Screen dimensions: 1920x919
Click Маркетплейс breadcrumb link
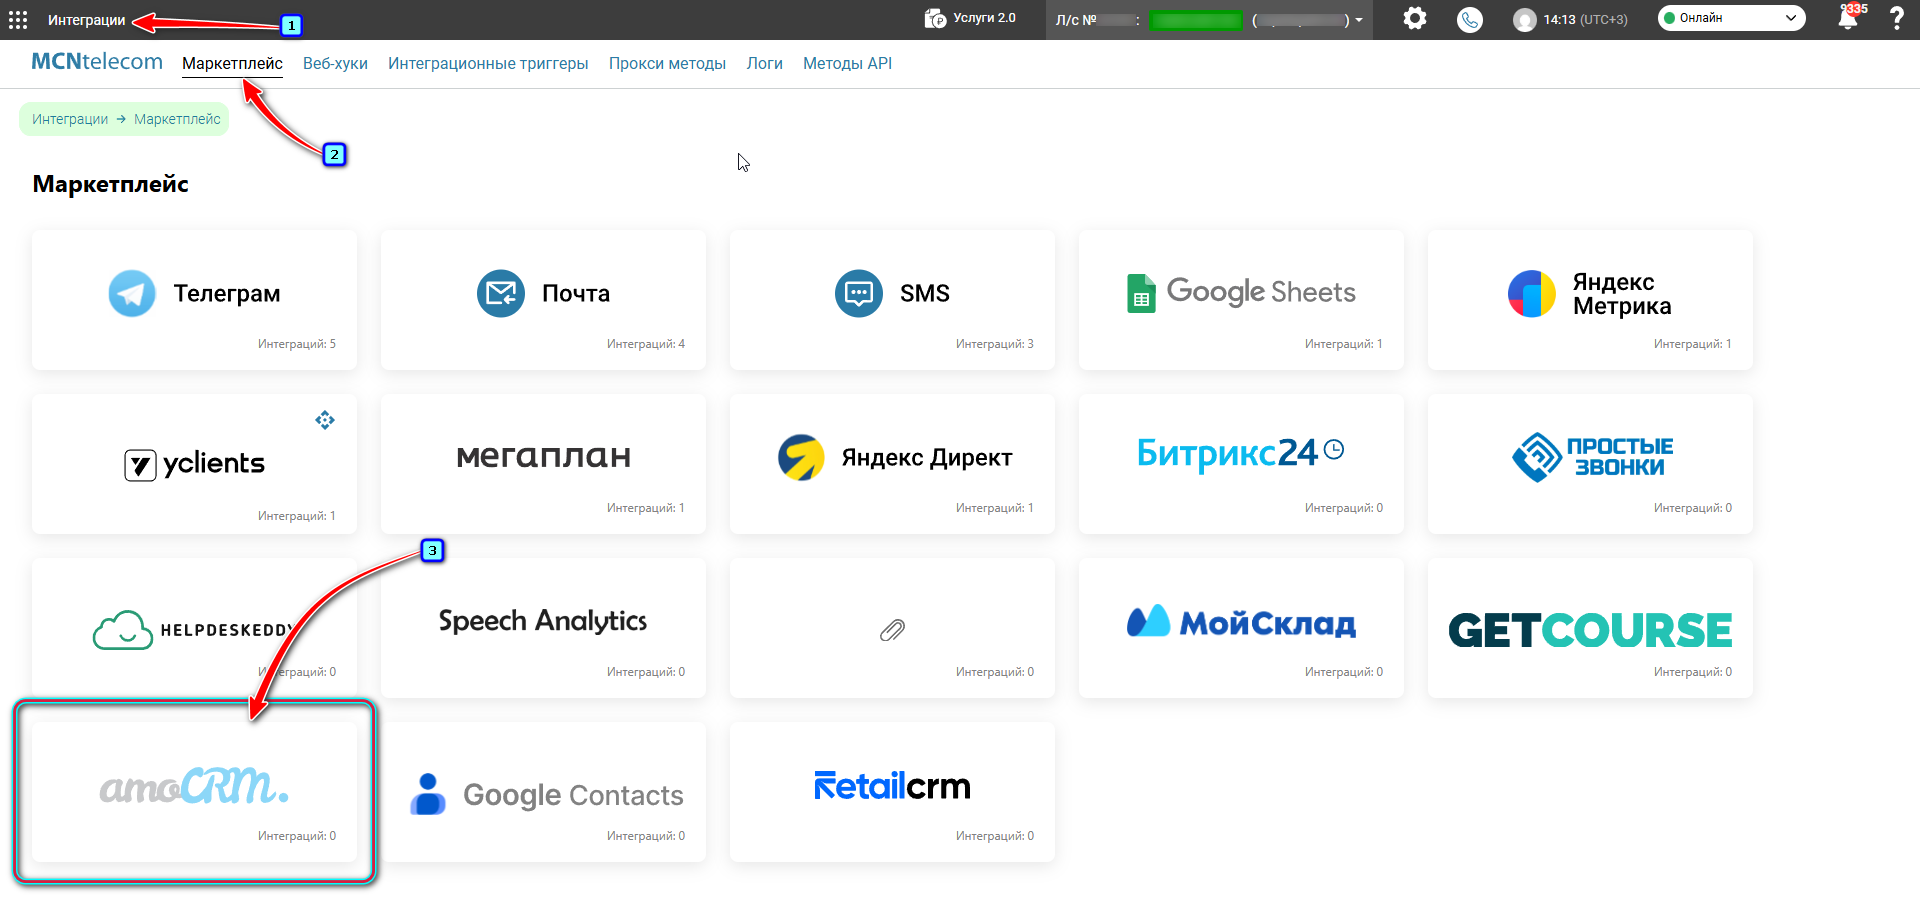click(x=177, y=119)
